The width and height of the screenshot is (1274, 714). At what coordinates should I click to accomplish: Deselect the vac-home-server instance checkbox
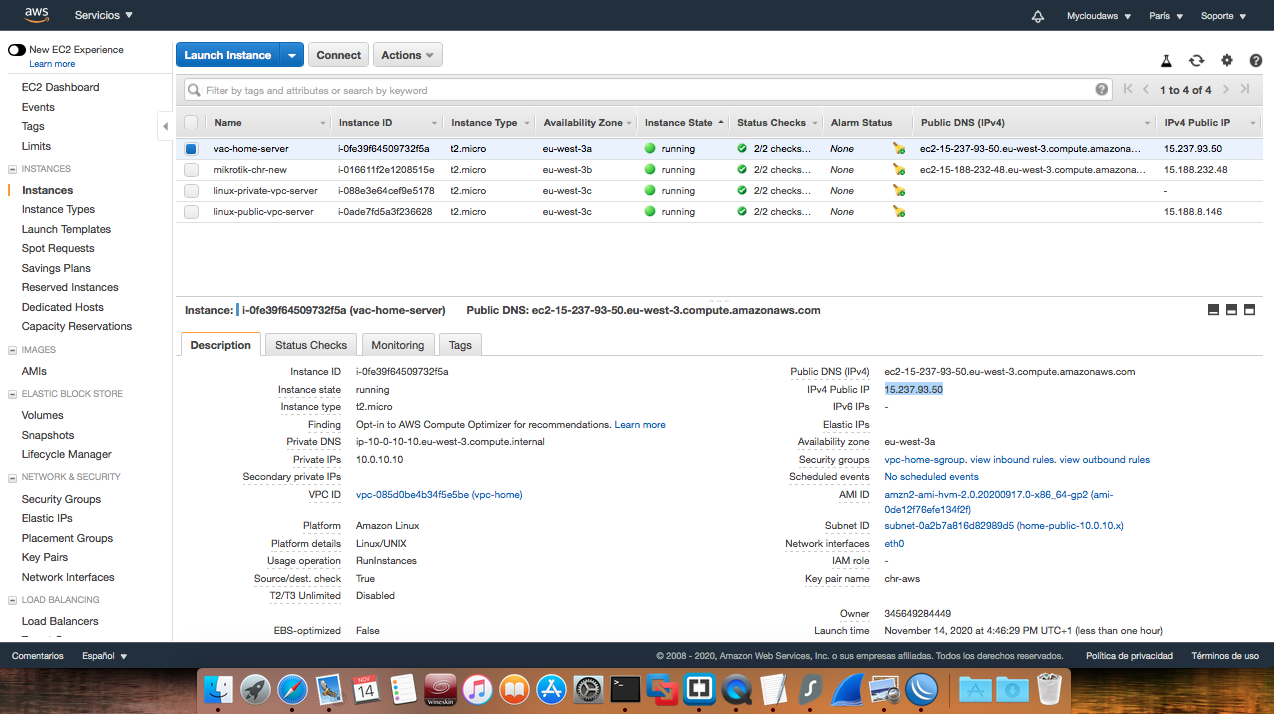click(x=189, y=148)
